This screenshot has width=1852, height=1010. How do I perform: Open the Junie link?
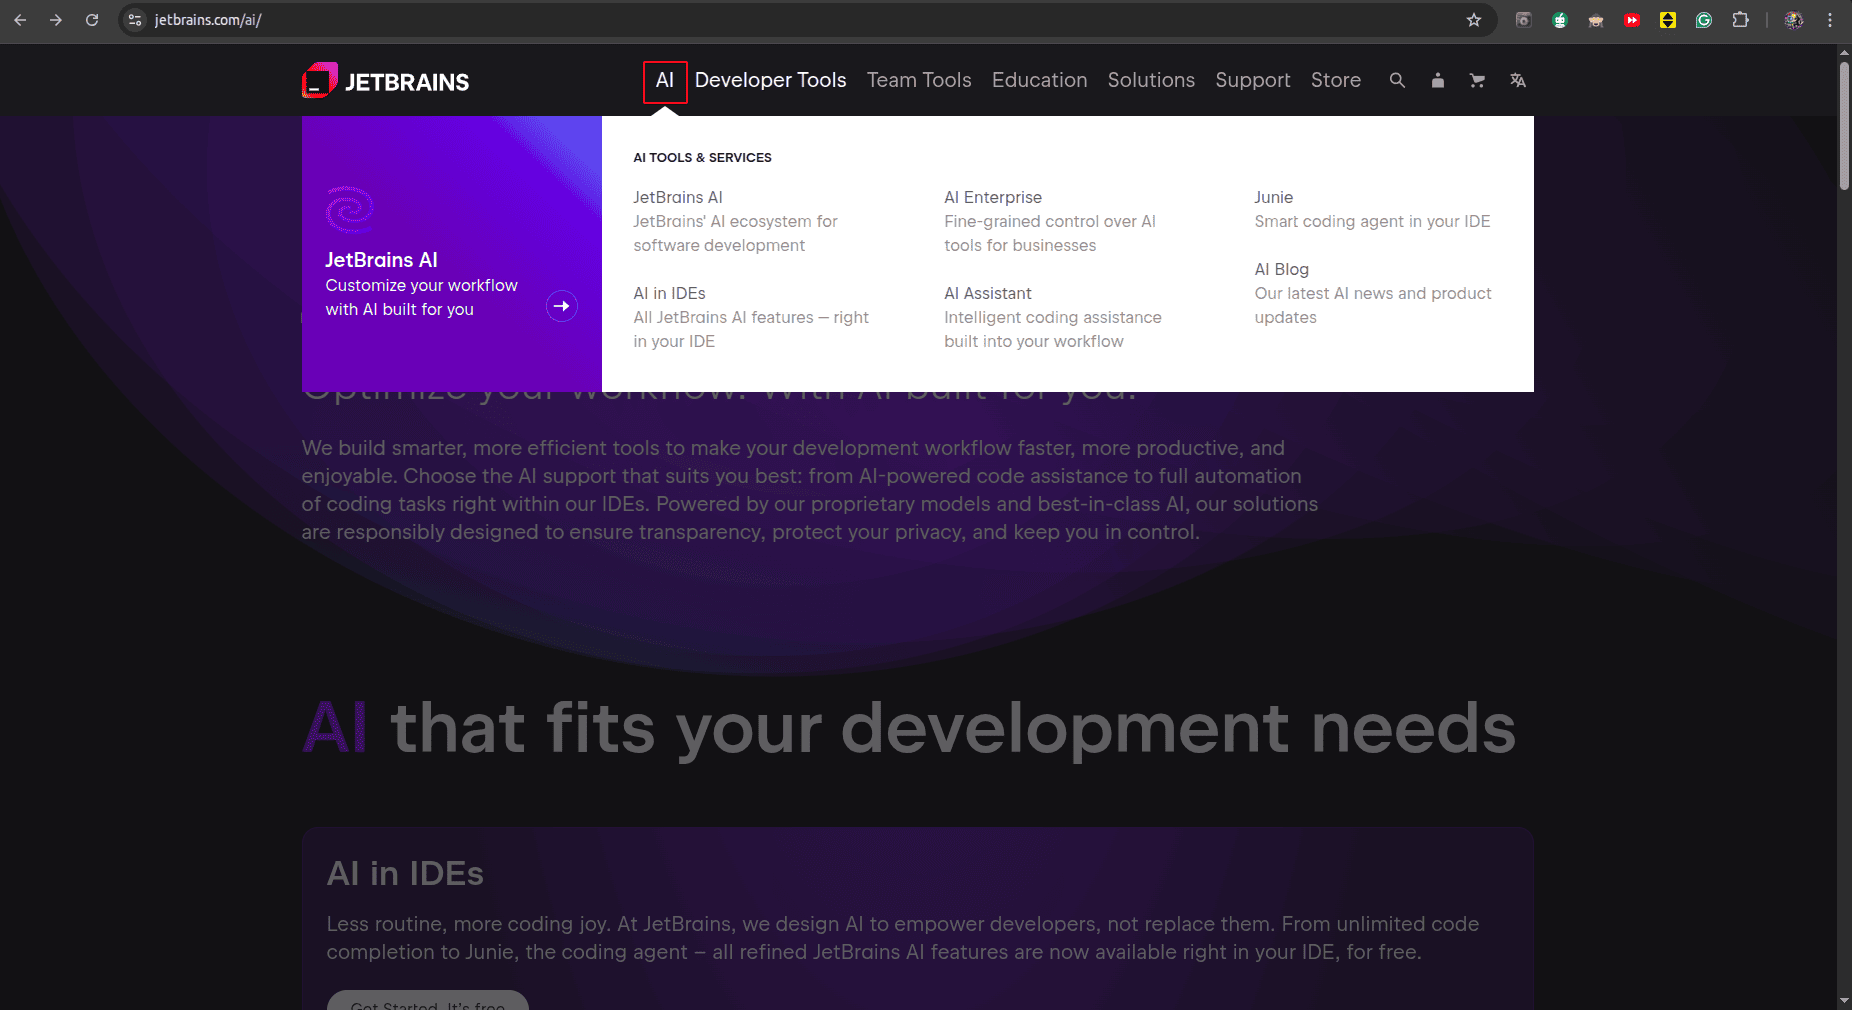click(x=1274, y=197)
